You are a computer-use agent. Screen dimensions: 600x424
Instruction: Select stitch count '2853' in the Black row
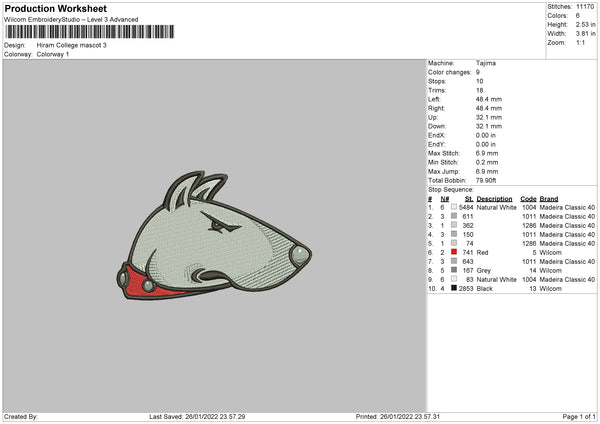coord(466,289)
